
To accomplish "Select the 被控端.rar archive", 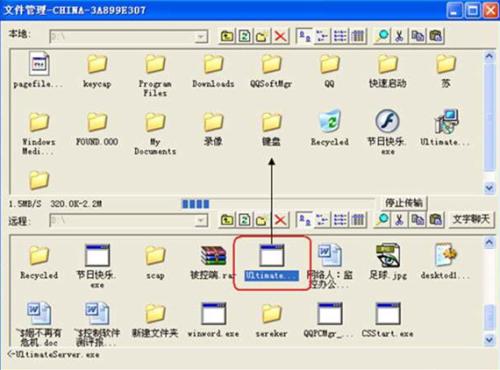I will point(213,262).
